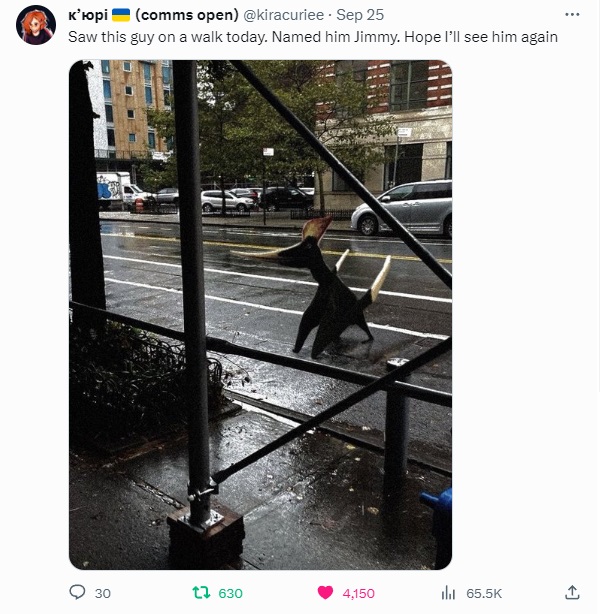The width and height of the screenshot is (601, 614).
Task: Open the view analytics bar chart icon
Action: click(x=448, y=593)
